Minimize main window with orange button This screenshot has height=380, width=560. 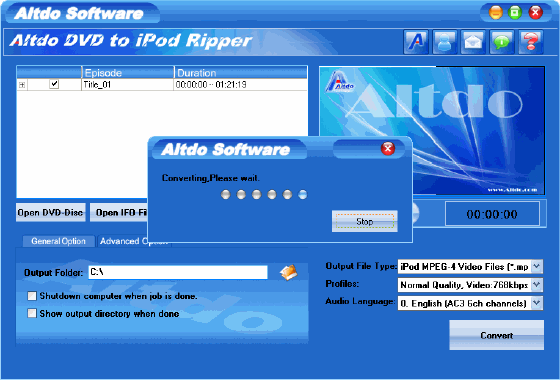[496, 13]
